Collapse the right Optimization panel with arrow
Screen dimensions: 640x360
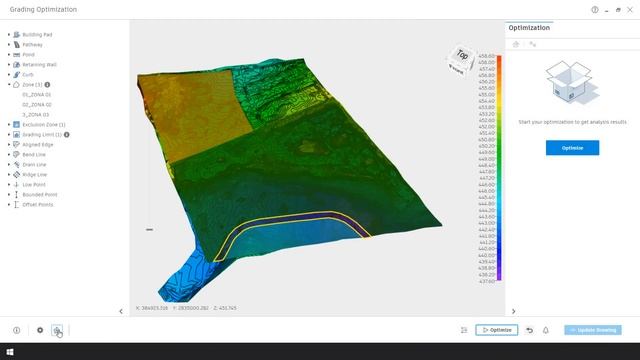tap(513, 311)
